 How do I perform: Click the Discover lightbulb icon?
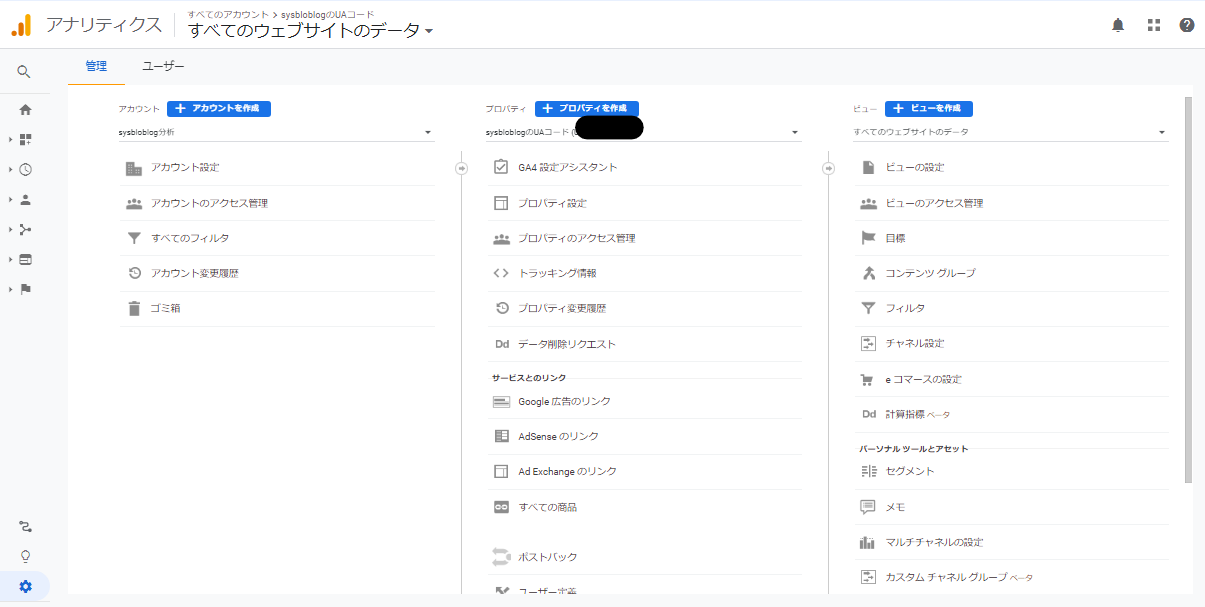pyautogui.click(x=25, y=557)
